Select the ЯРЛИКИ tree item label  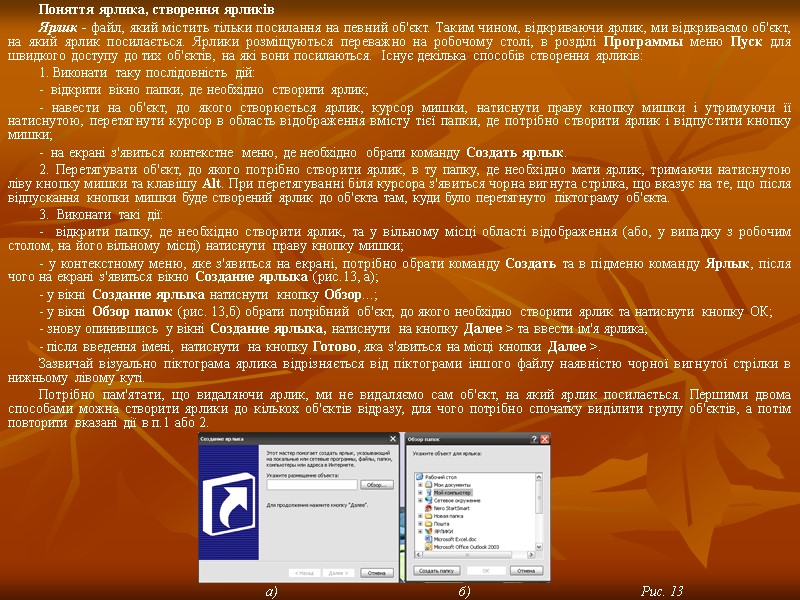click(x=443, y=532)
